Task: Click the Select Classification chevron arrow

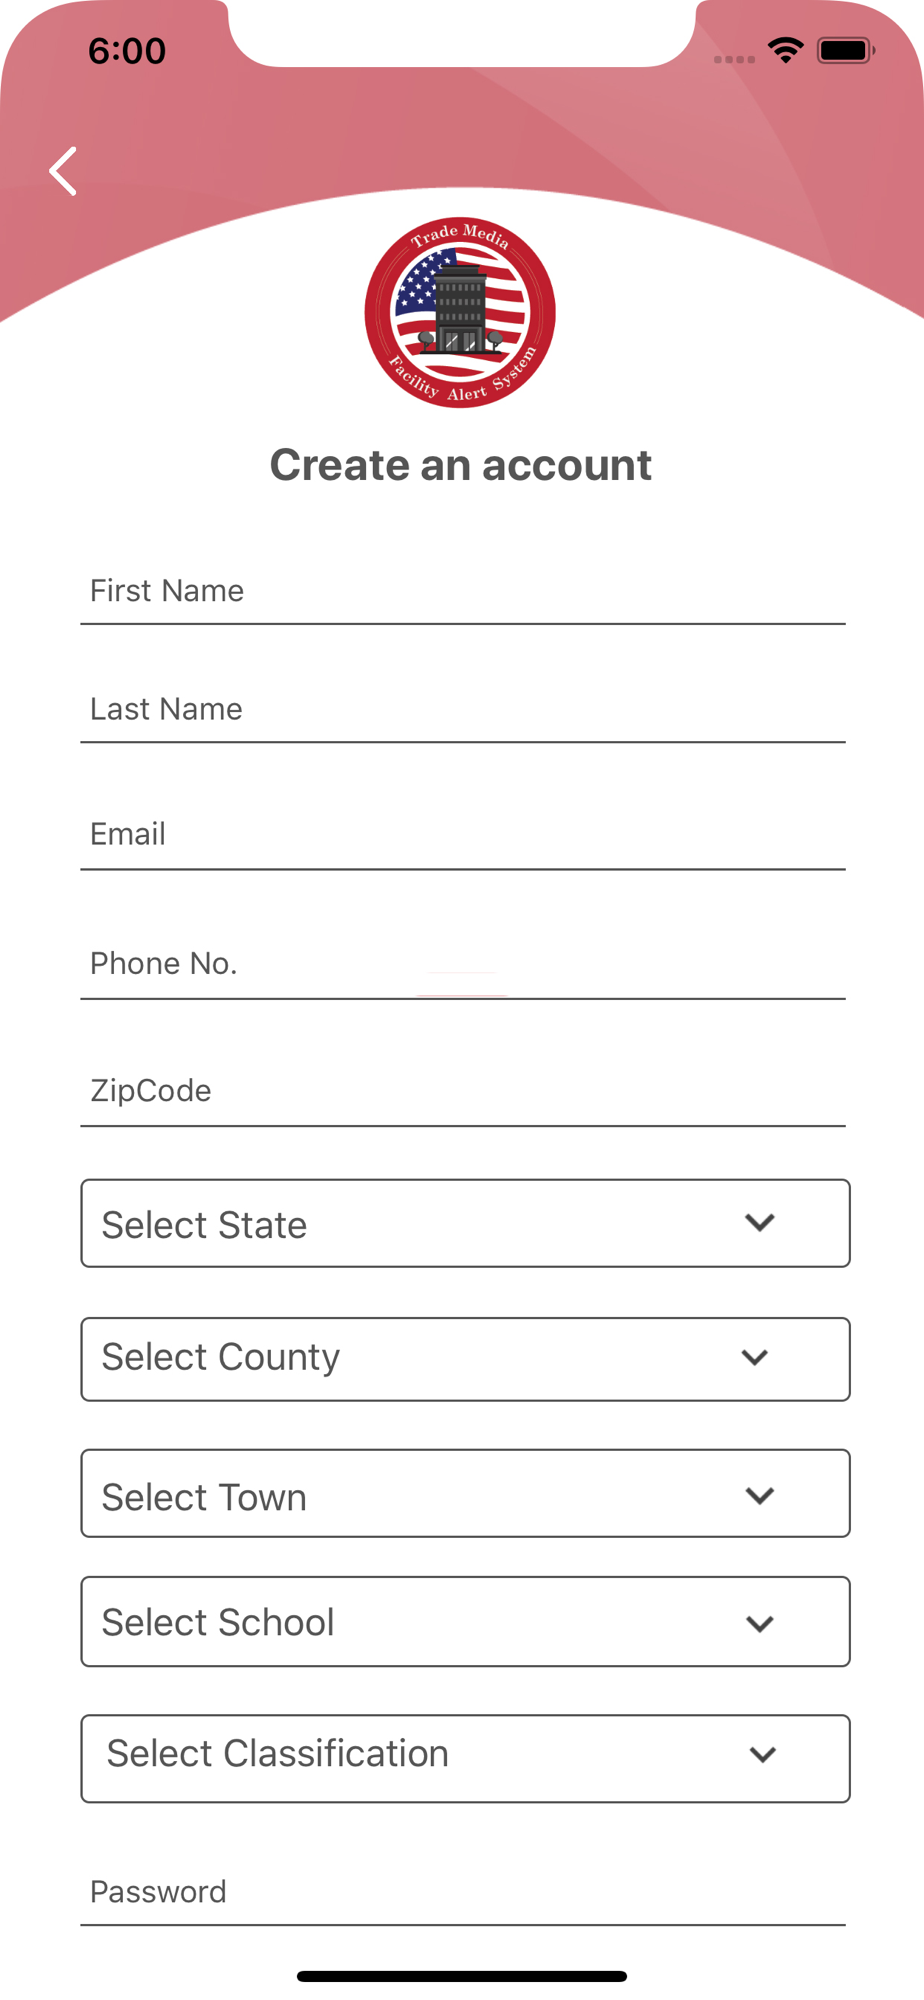Action: click(x=763, y=1754)
